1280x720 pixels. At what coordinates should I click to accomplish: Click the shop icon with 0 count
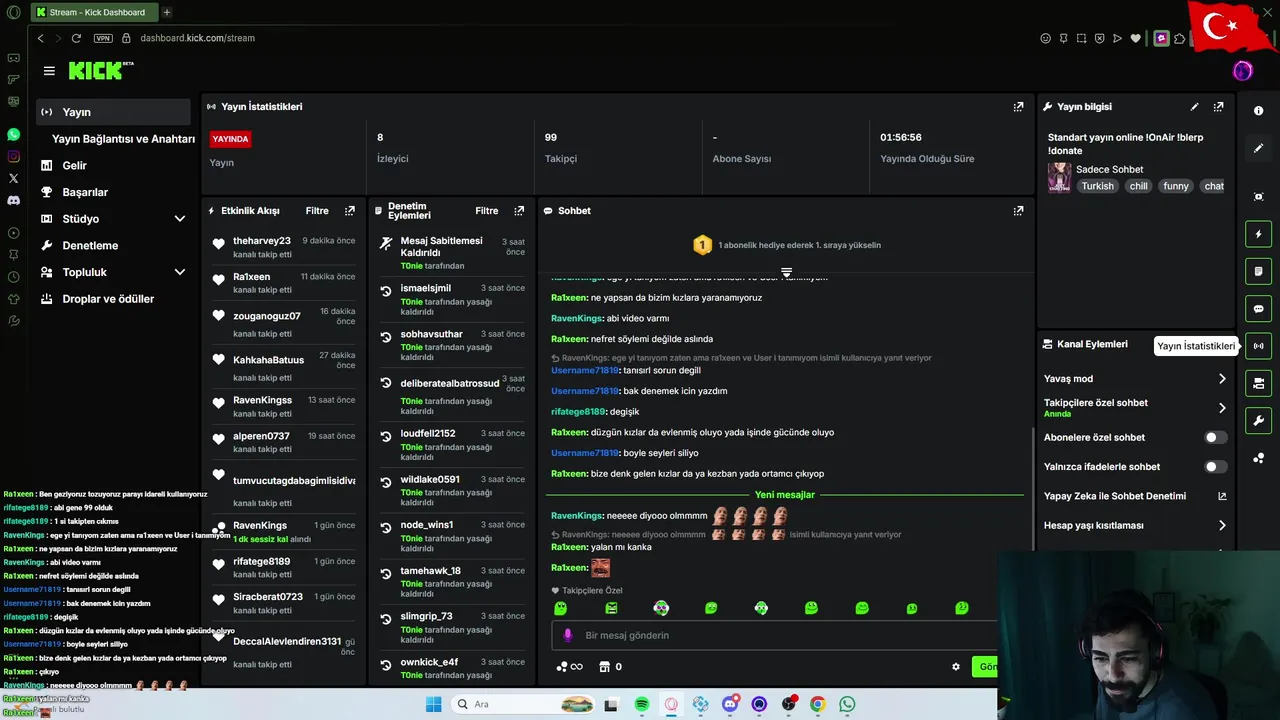tap(610, 667)
